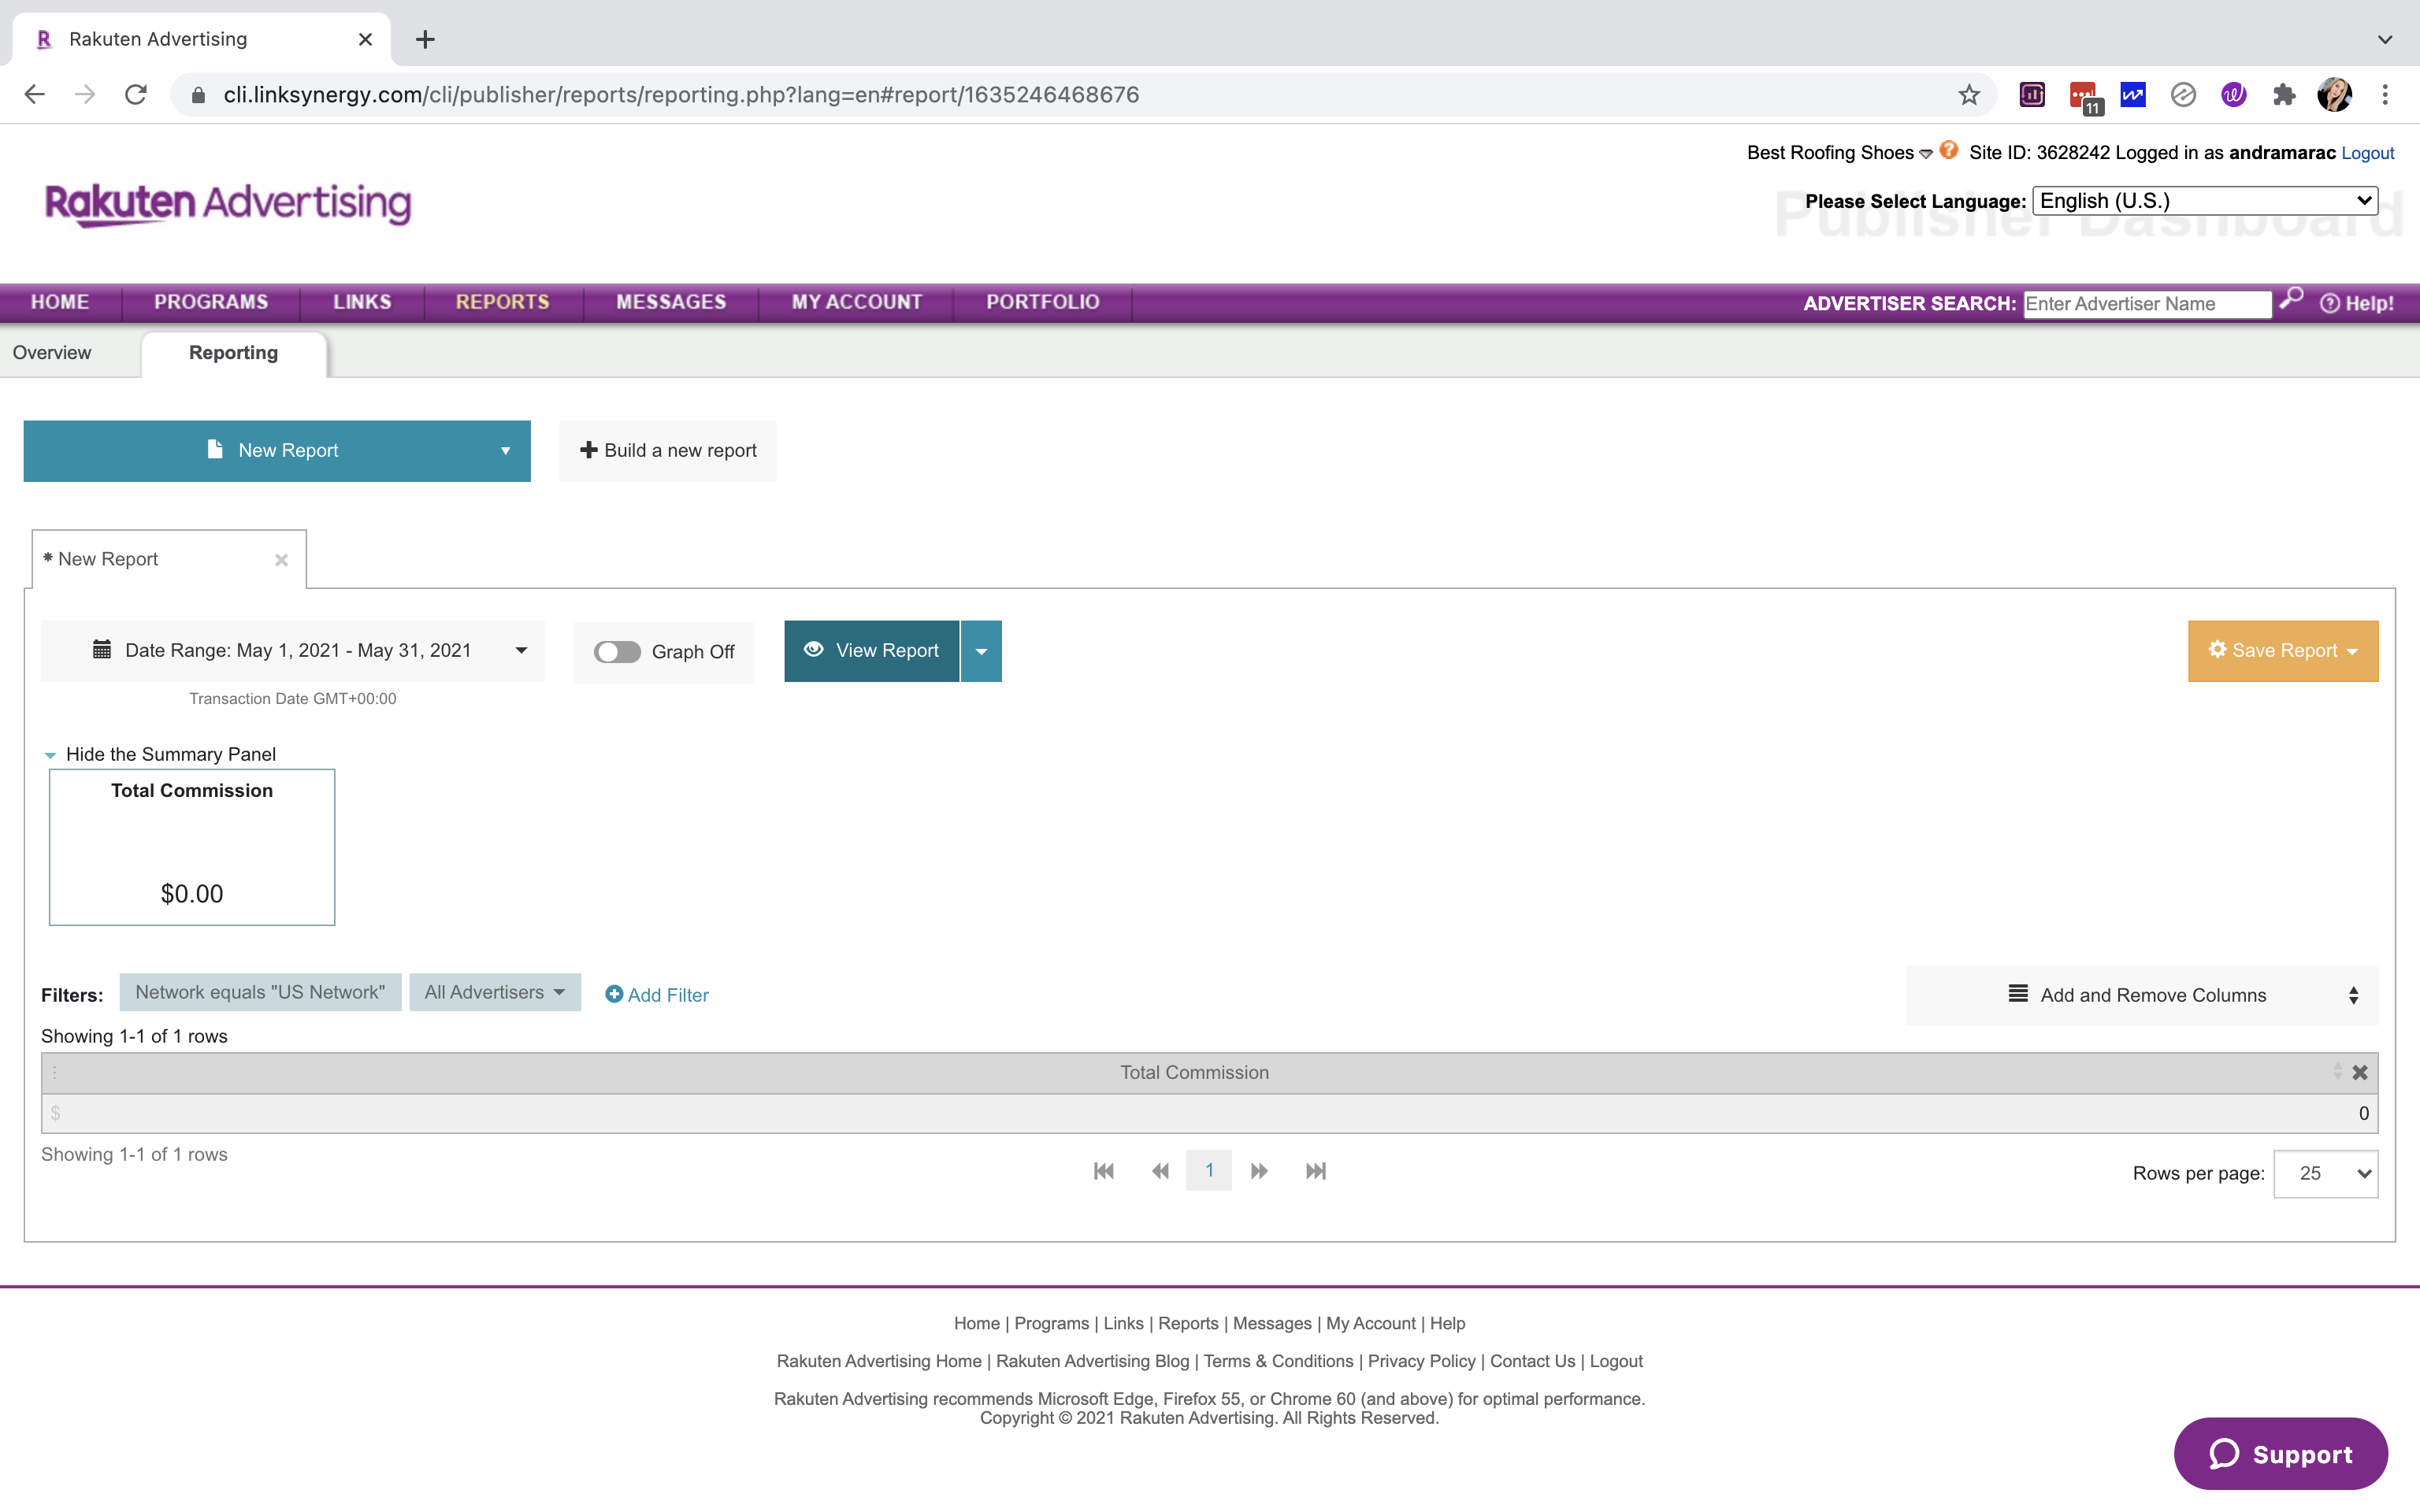View site information via the lock icon
Image resolution: width=2420 pixels, height=1512 pixels.
198,95
